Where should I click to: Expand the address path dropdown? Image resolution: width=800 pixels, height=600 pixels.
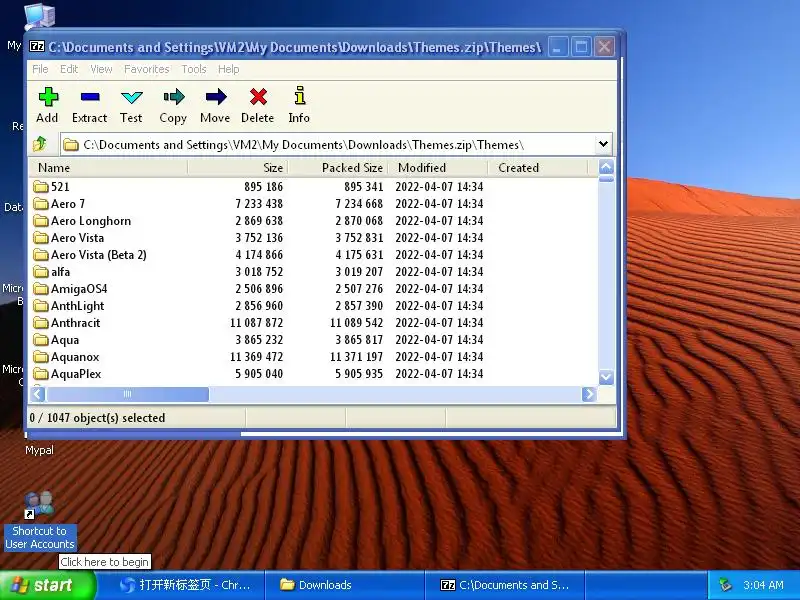point(603,144)
